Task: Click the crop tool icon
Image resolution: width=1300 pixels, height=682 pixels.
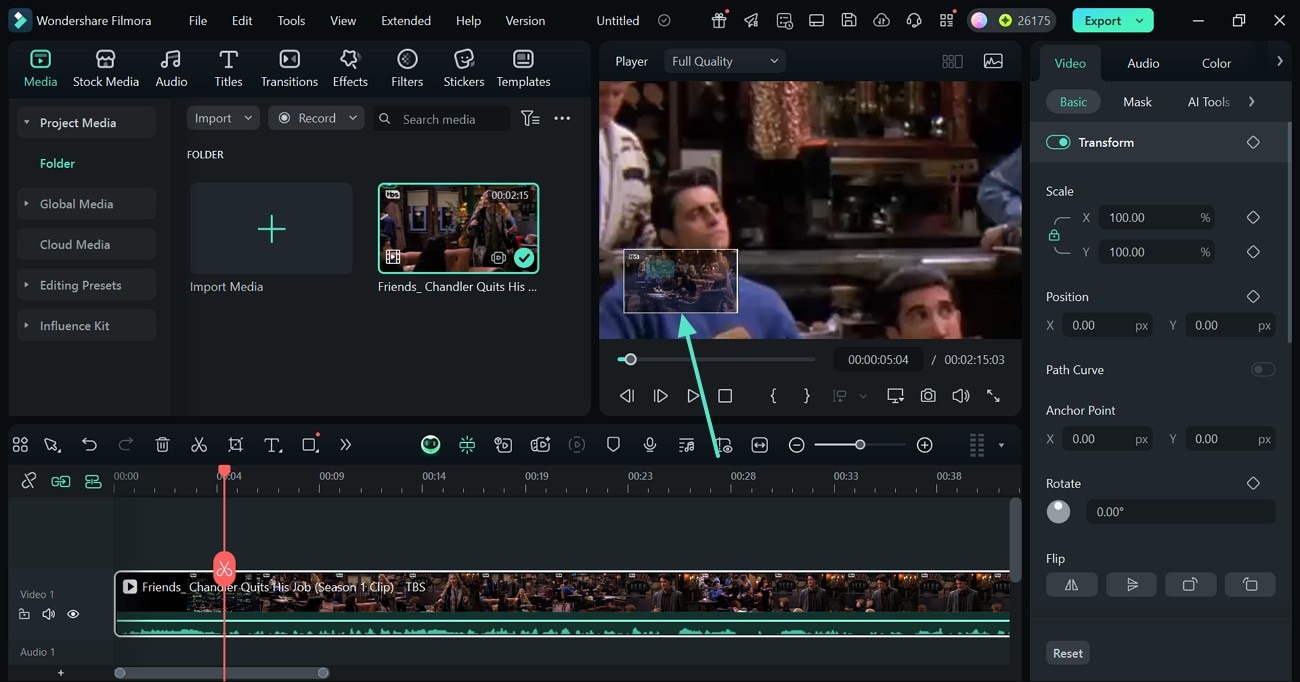Action: coord(235,444)
